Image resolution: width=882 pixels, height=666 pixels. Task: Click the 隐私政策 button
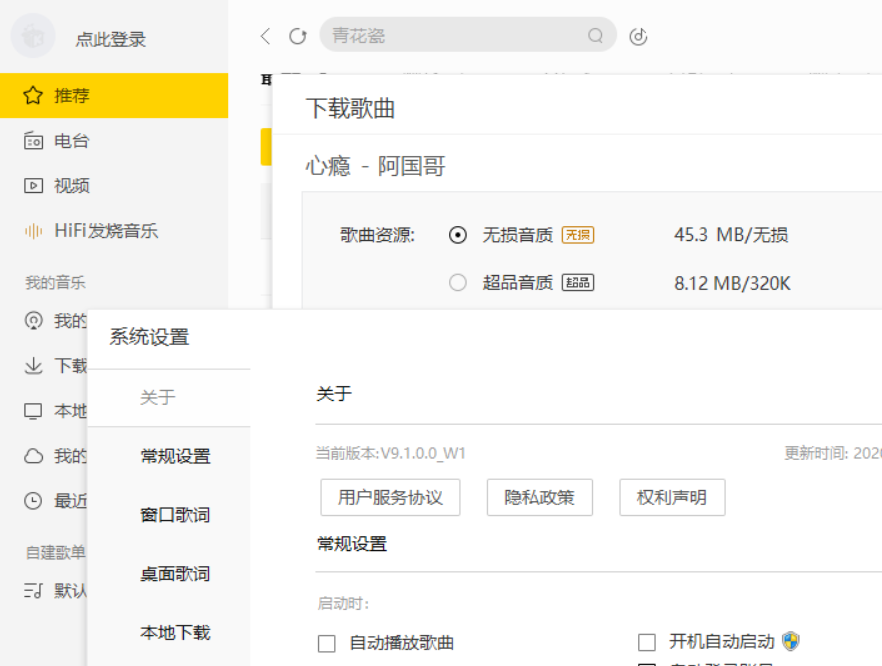coord(539,497)
